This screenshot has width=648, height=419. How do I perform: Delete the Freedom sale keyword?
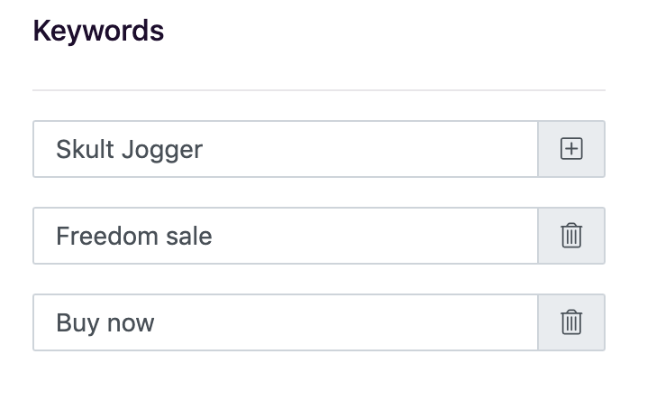tap(571, 236)
